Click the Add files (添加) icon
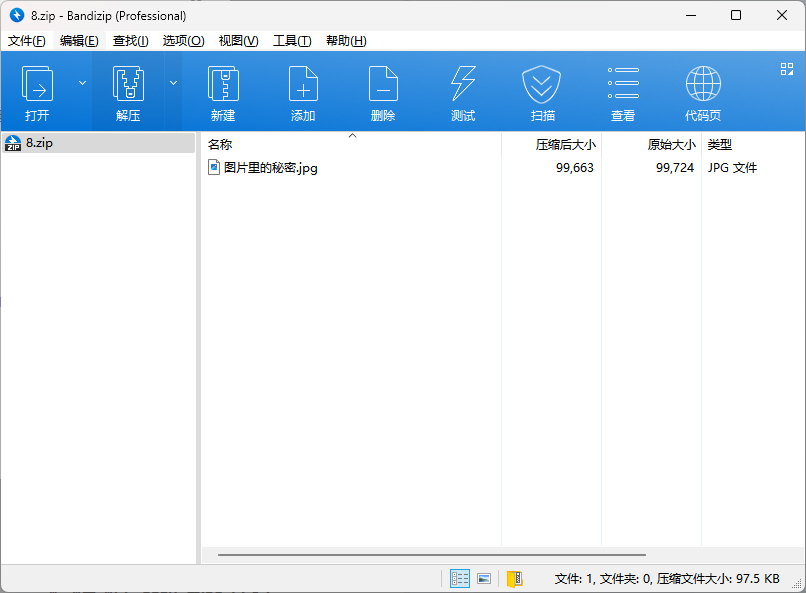The width and height of the screenshot is (806, 593). pos(303,84)
